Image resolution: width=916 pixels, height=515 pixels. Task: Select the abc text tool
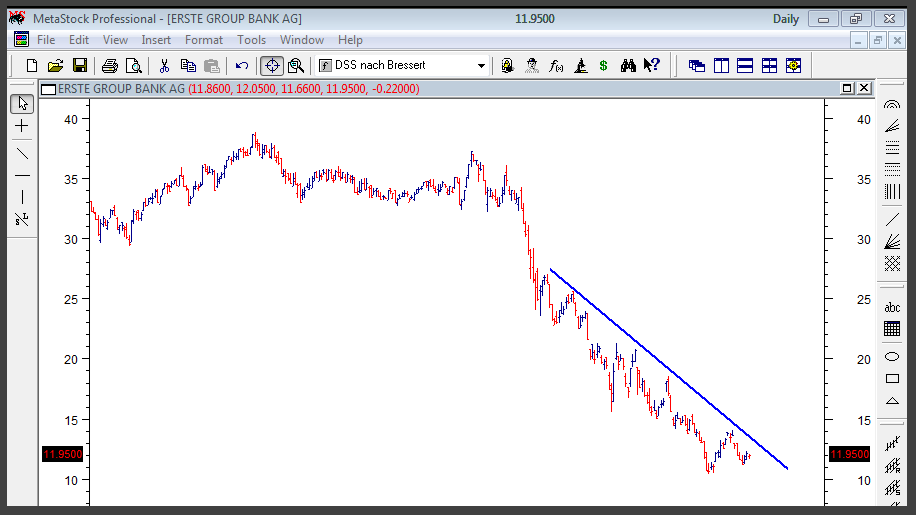[892, 307]
